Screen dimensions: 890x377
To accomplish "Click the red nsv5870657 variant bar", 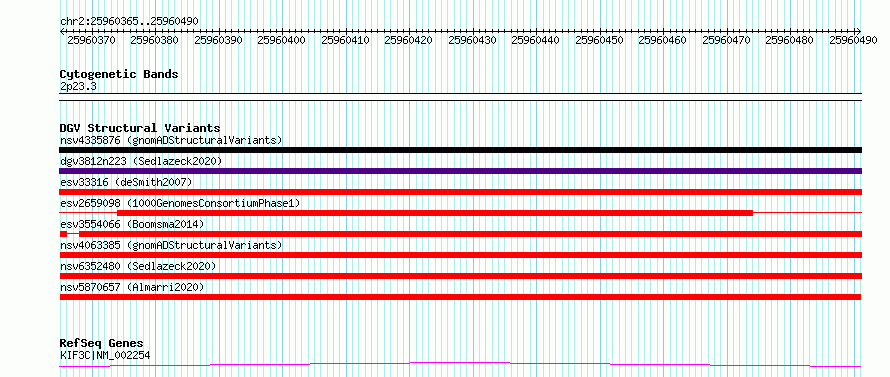I will pyautogui.click(x=460, y=297).
